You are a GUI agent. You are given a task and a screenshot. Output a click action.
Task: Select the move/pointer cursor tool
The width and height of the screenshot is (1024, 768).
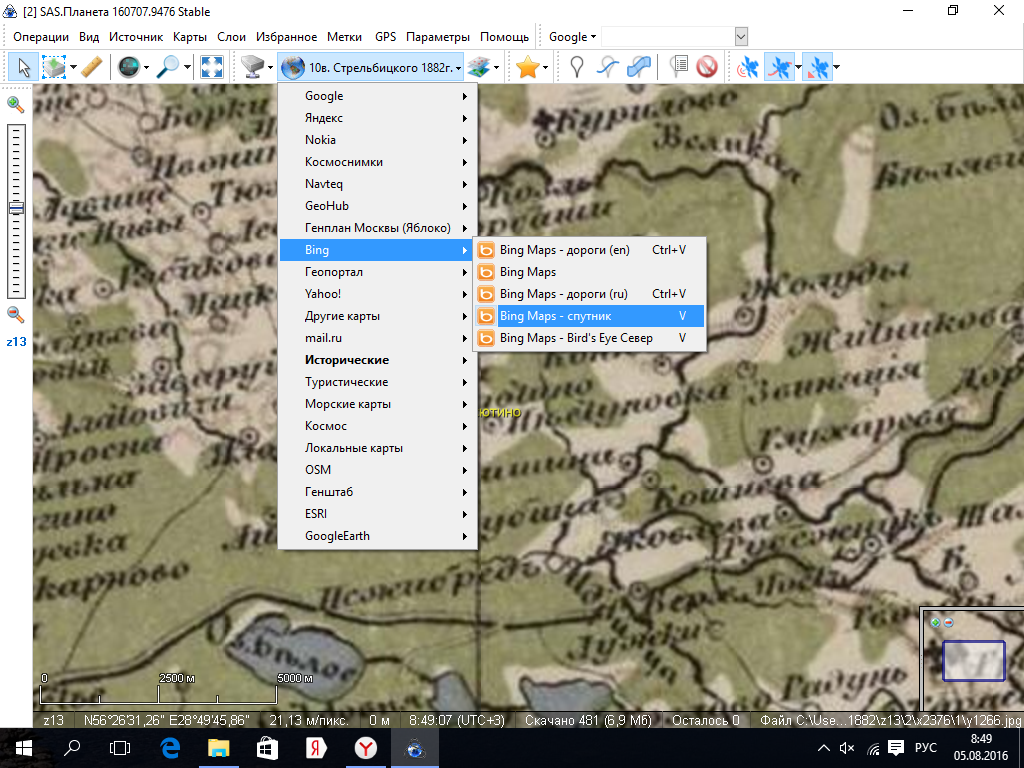tap(24, 67)
